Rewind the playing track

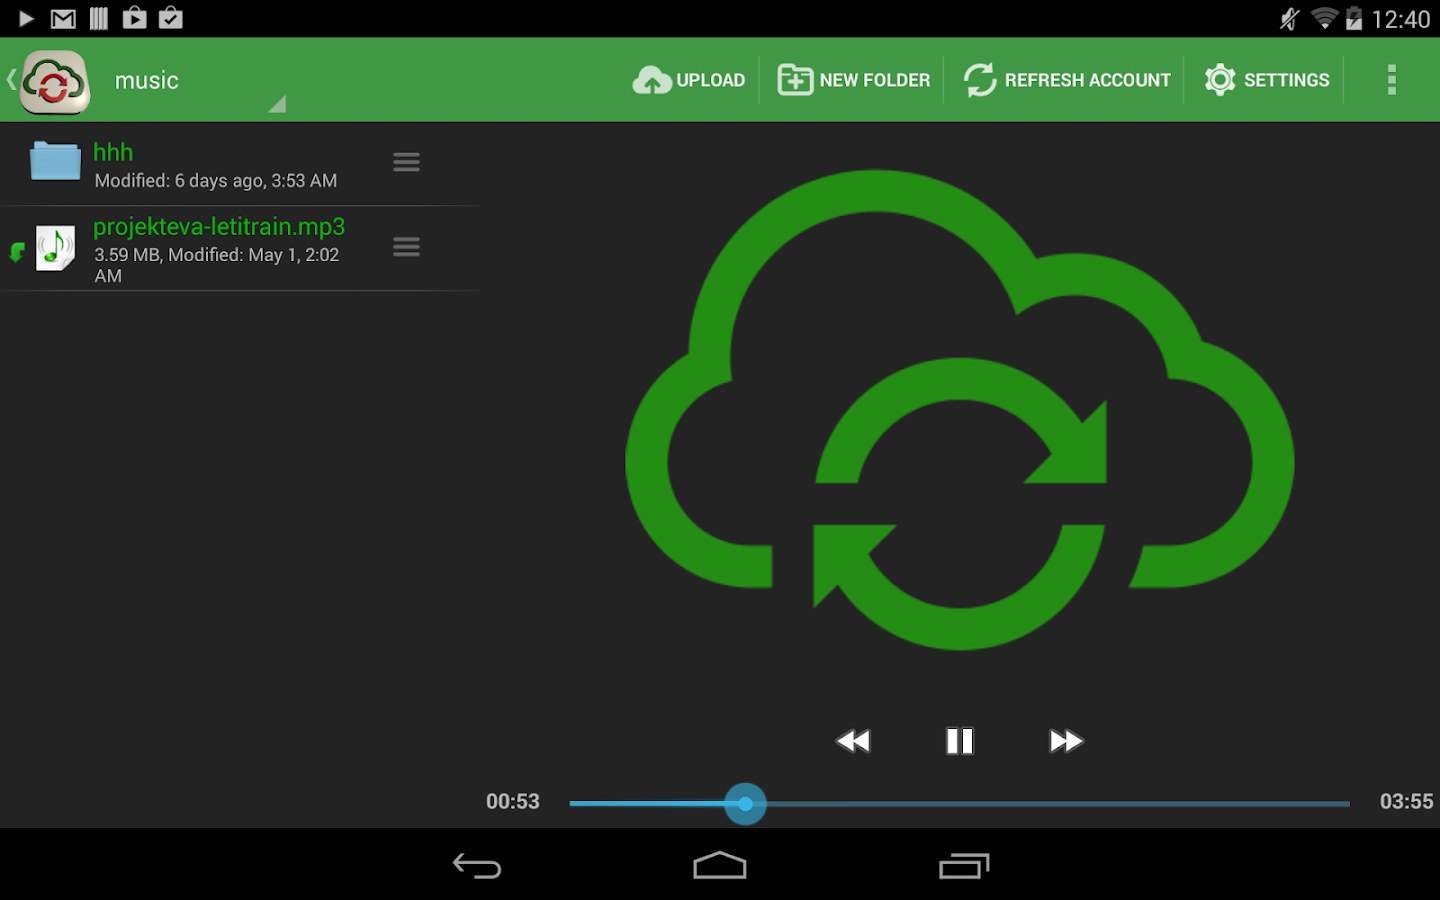point(853,741)
